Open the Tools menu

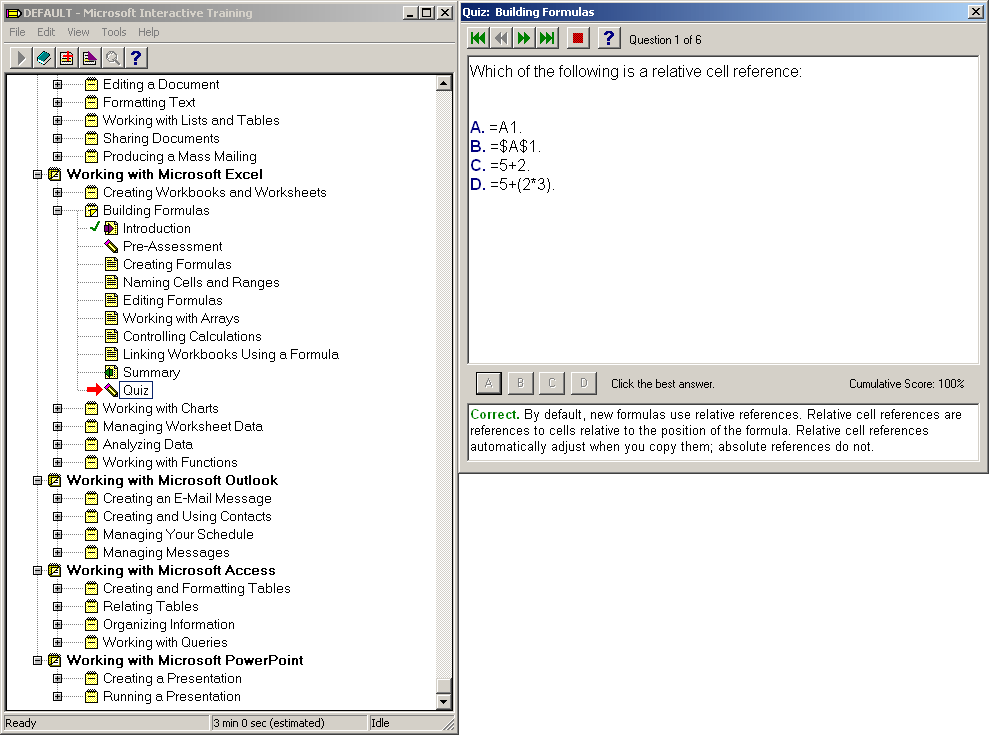tap(114, 32)
